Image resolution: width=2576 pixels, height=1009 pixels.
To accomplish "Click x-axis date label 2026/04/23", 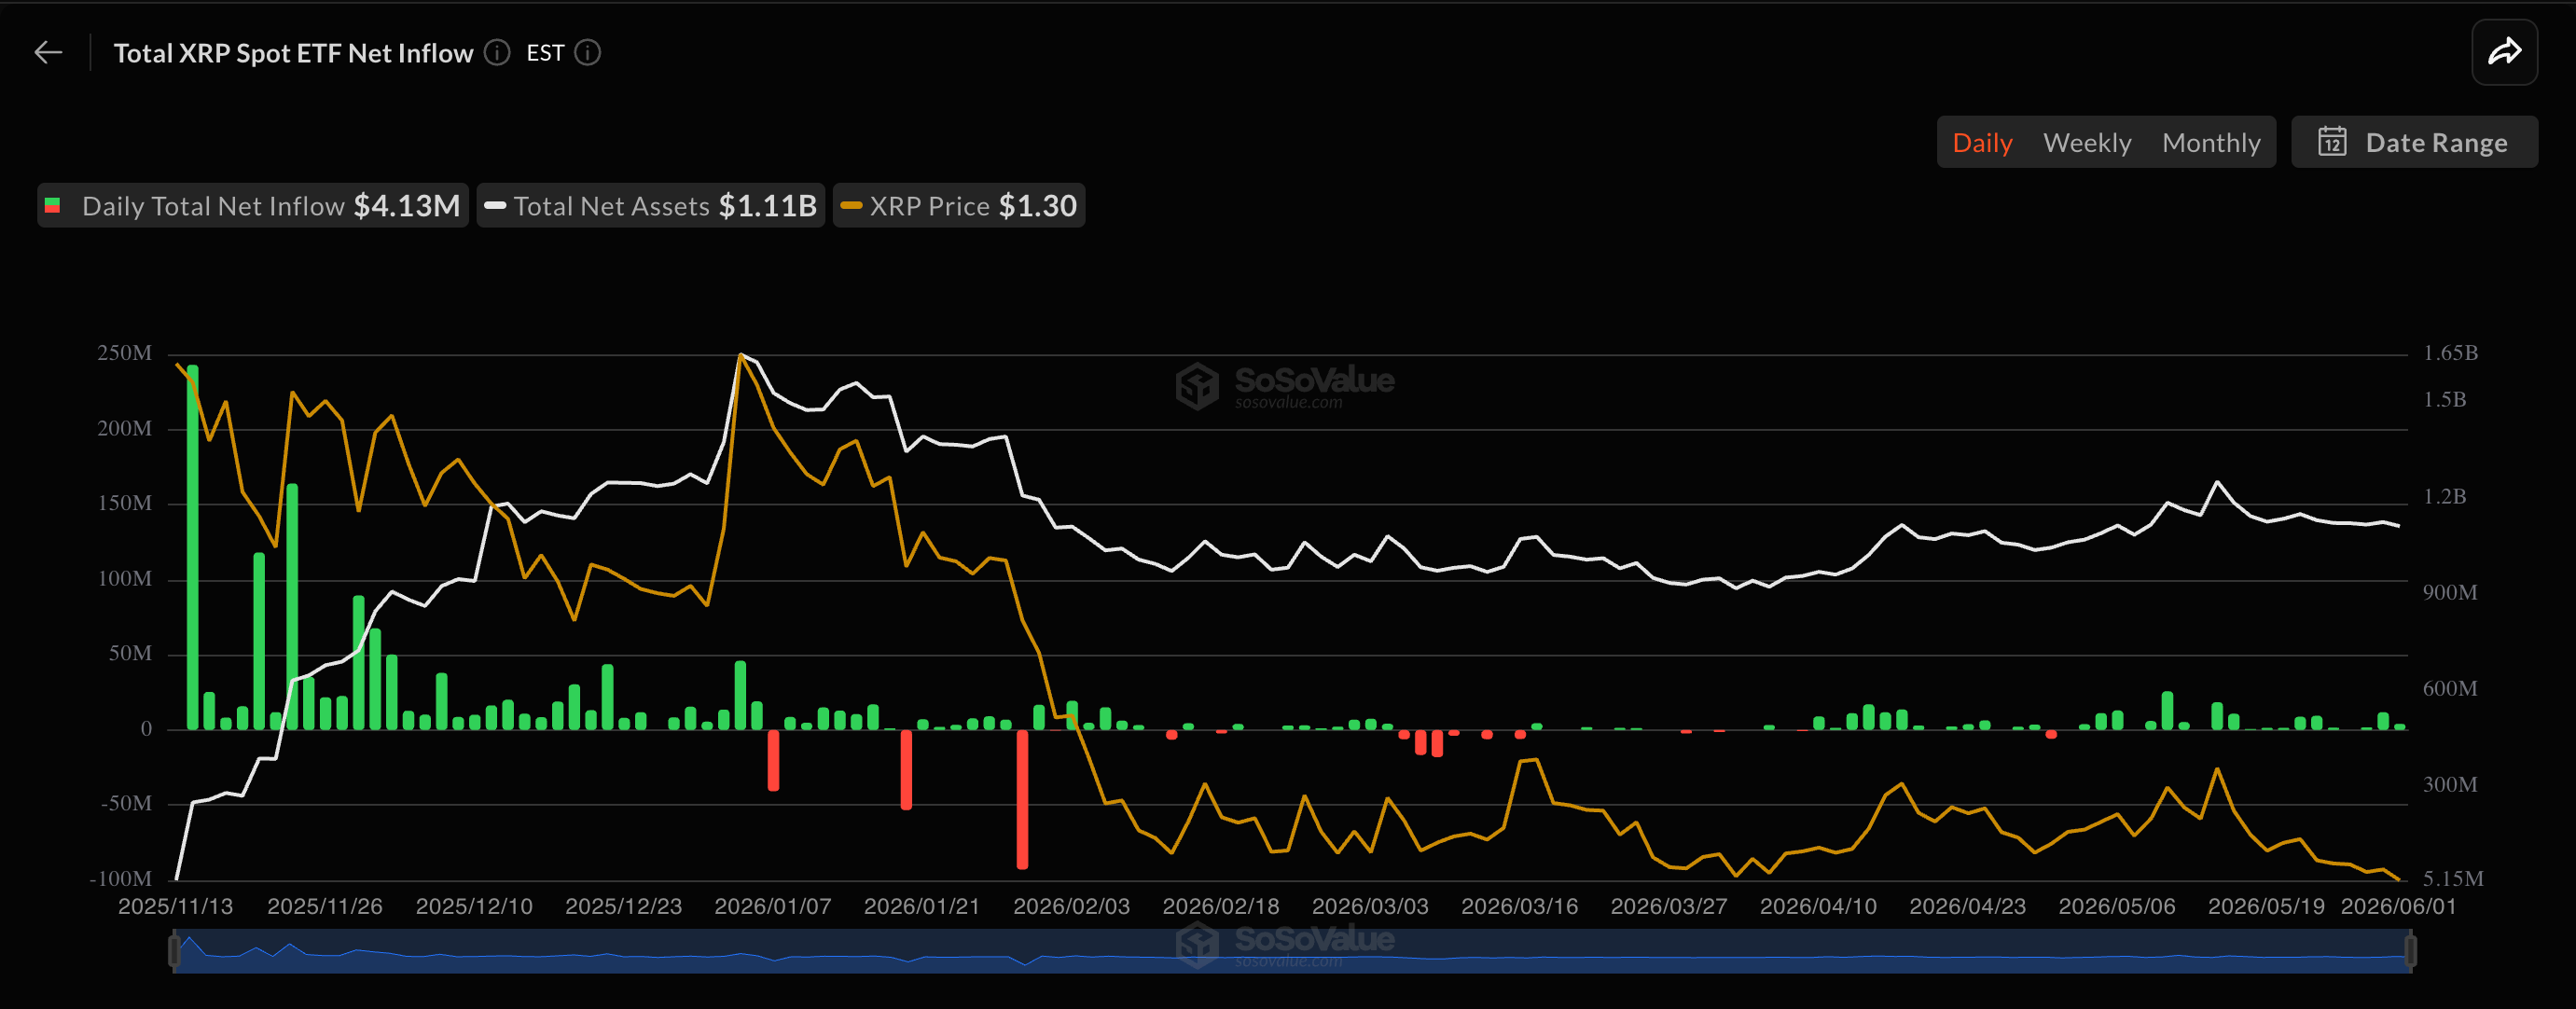I will pos(1967,906).
